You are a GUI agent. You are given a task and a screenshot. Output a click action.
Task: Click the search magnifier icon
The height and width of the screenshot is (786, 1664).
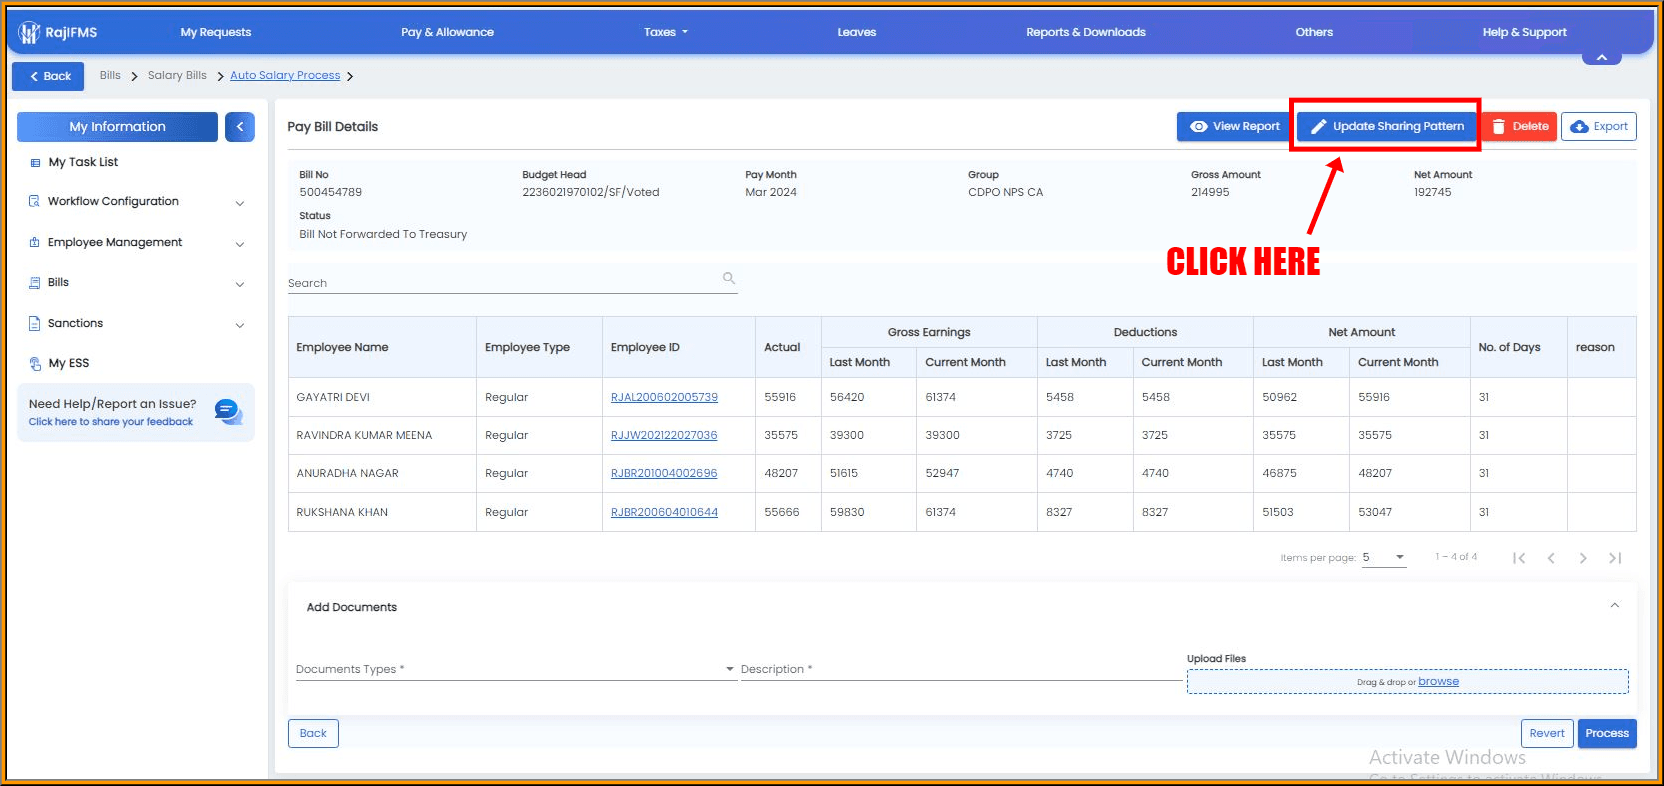pyautogui.click(x=729, y=278)
